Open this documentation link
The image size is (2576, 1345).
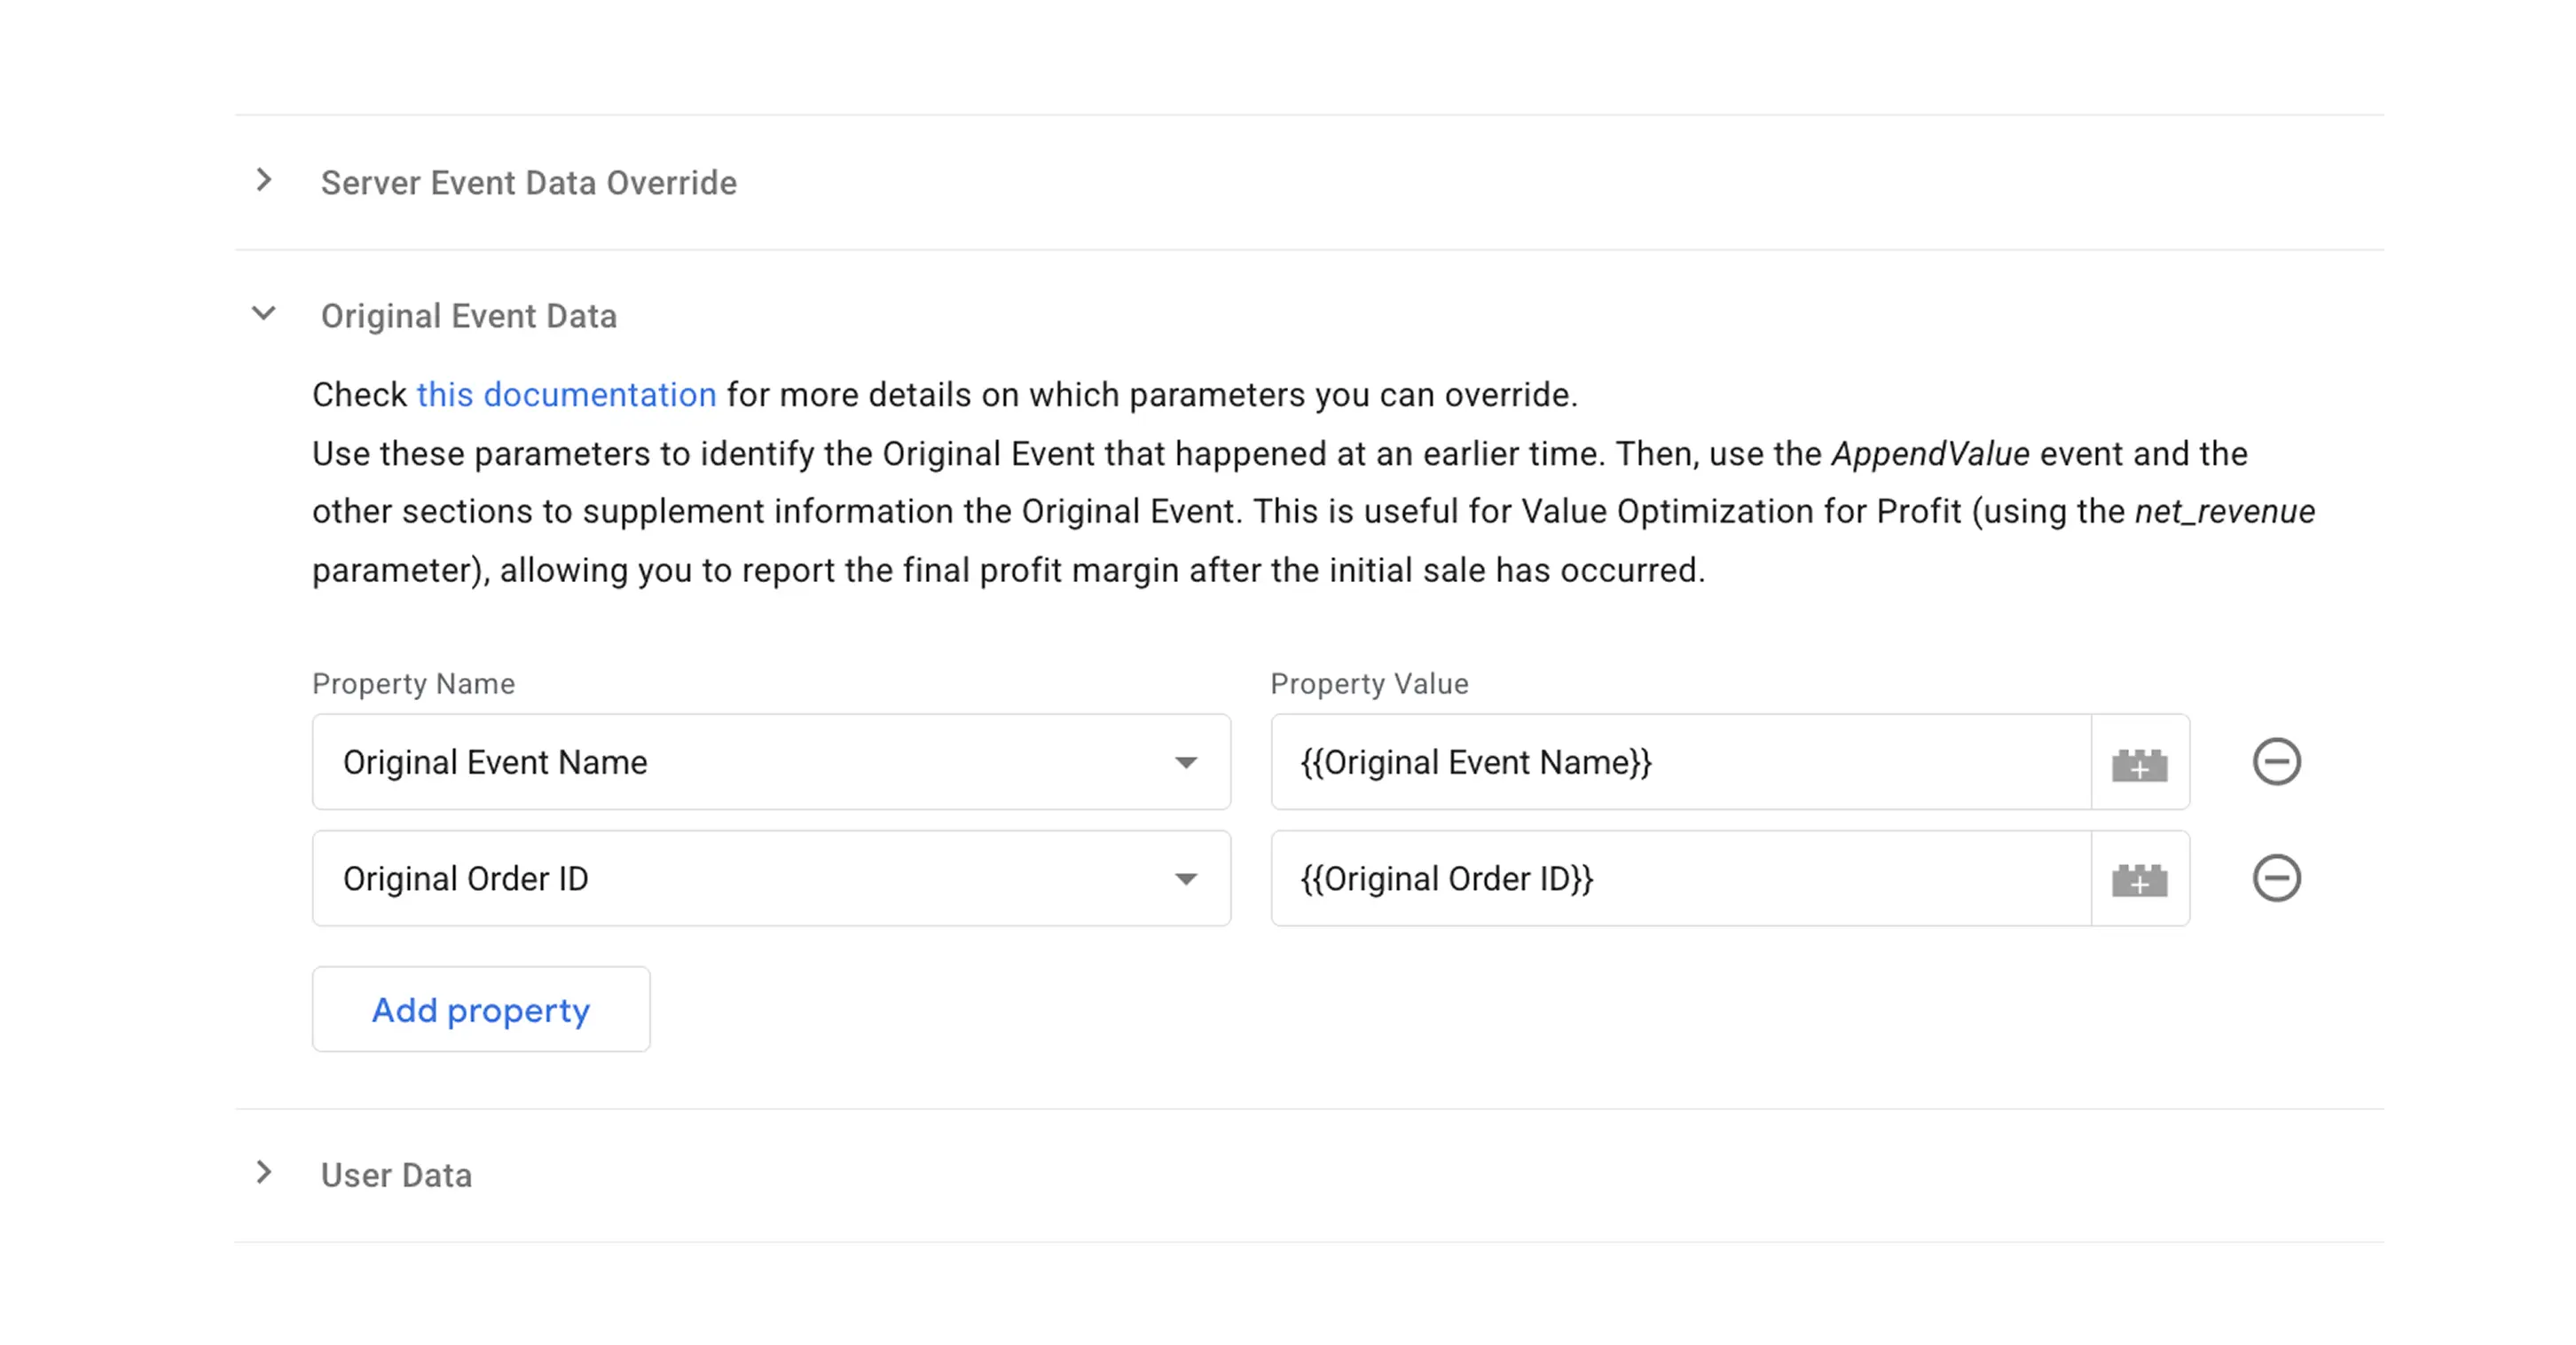coord(566,394)
